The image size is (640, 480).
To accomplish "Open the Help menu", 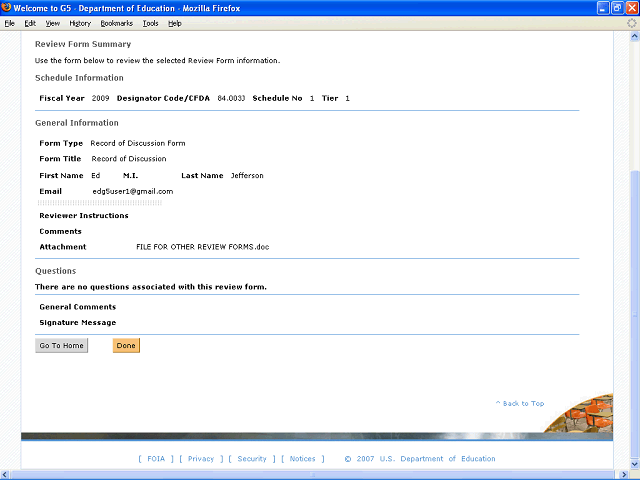I will [x=175, y=24].
